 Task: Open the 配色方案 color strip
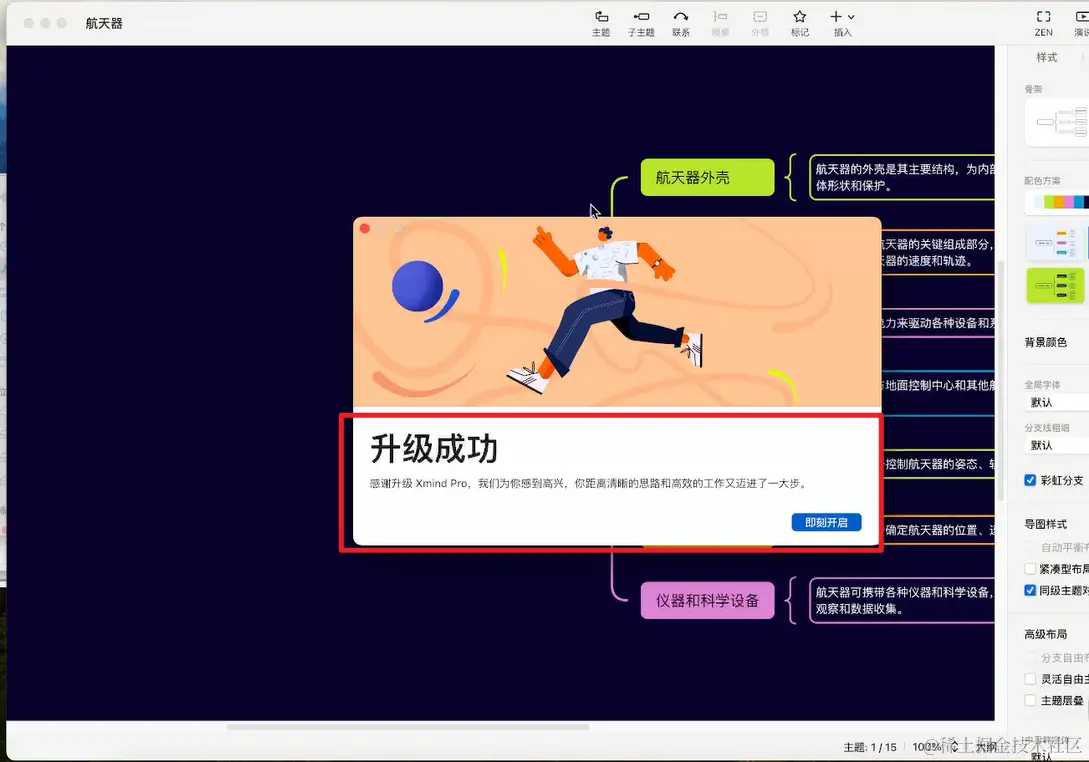point(1056,201)
